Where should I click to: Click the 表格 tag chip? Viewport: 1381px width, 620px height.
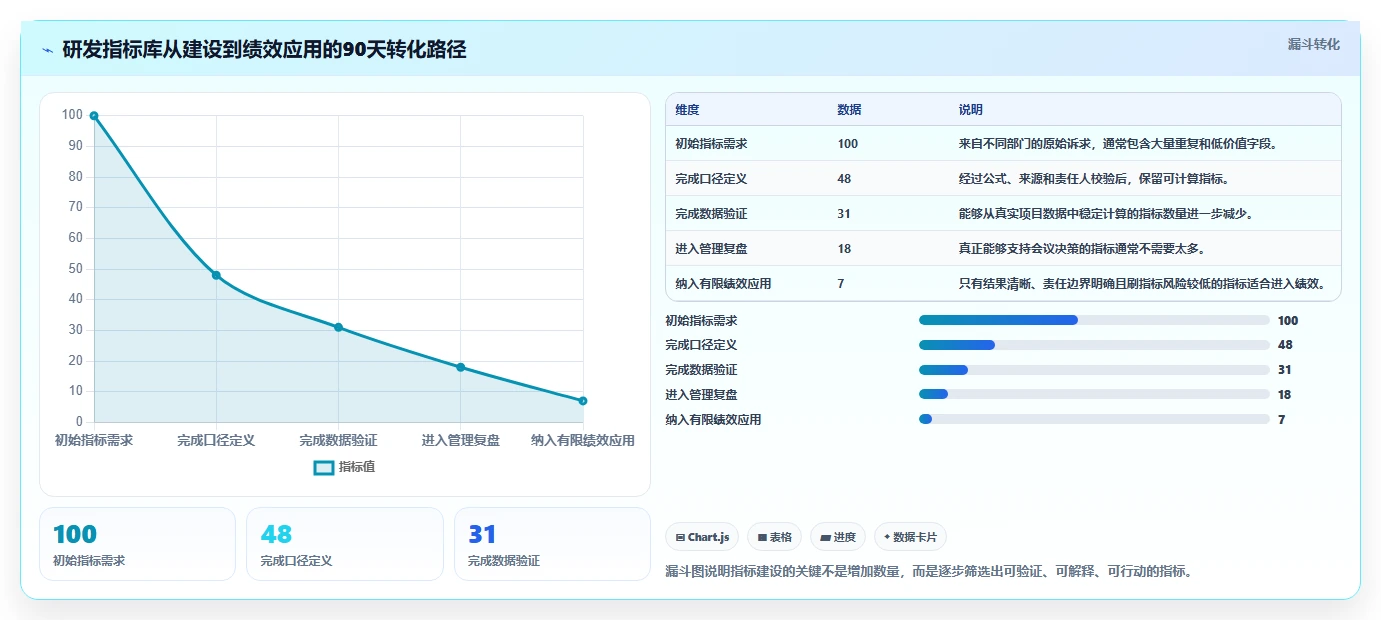coord(774,537)
